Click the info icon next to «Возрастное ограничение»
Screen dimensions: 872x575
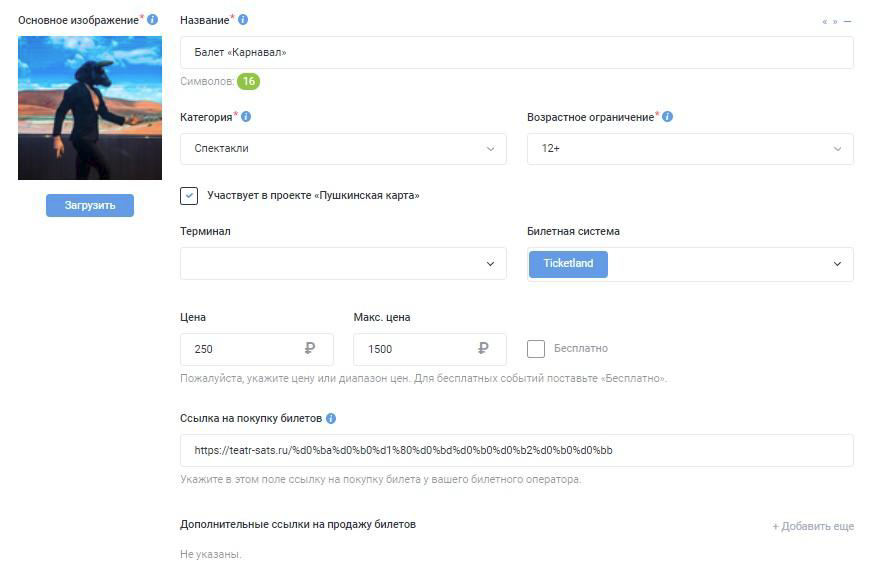pyautogui.click(x=668, y=117)
